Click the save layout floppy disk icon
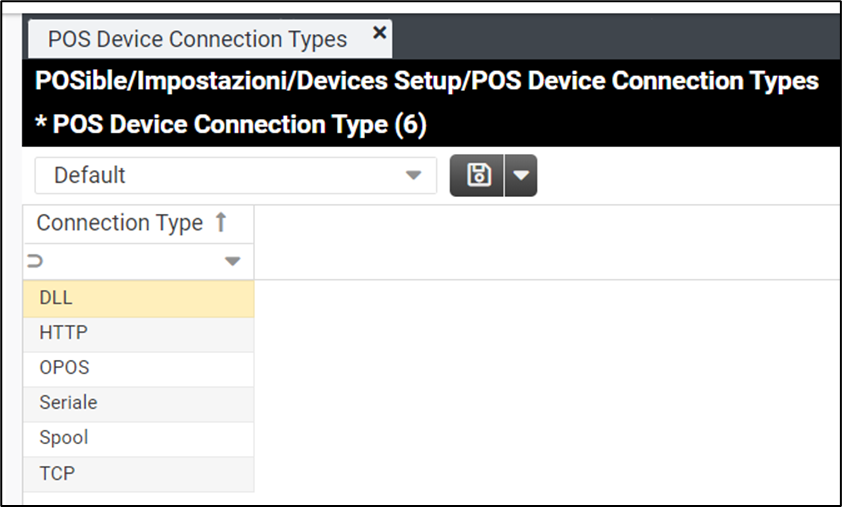The height and width of the screenshot is (507, 842). pos(478,176)
